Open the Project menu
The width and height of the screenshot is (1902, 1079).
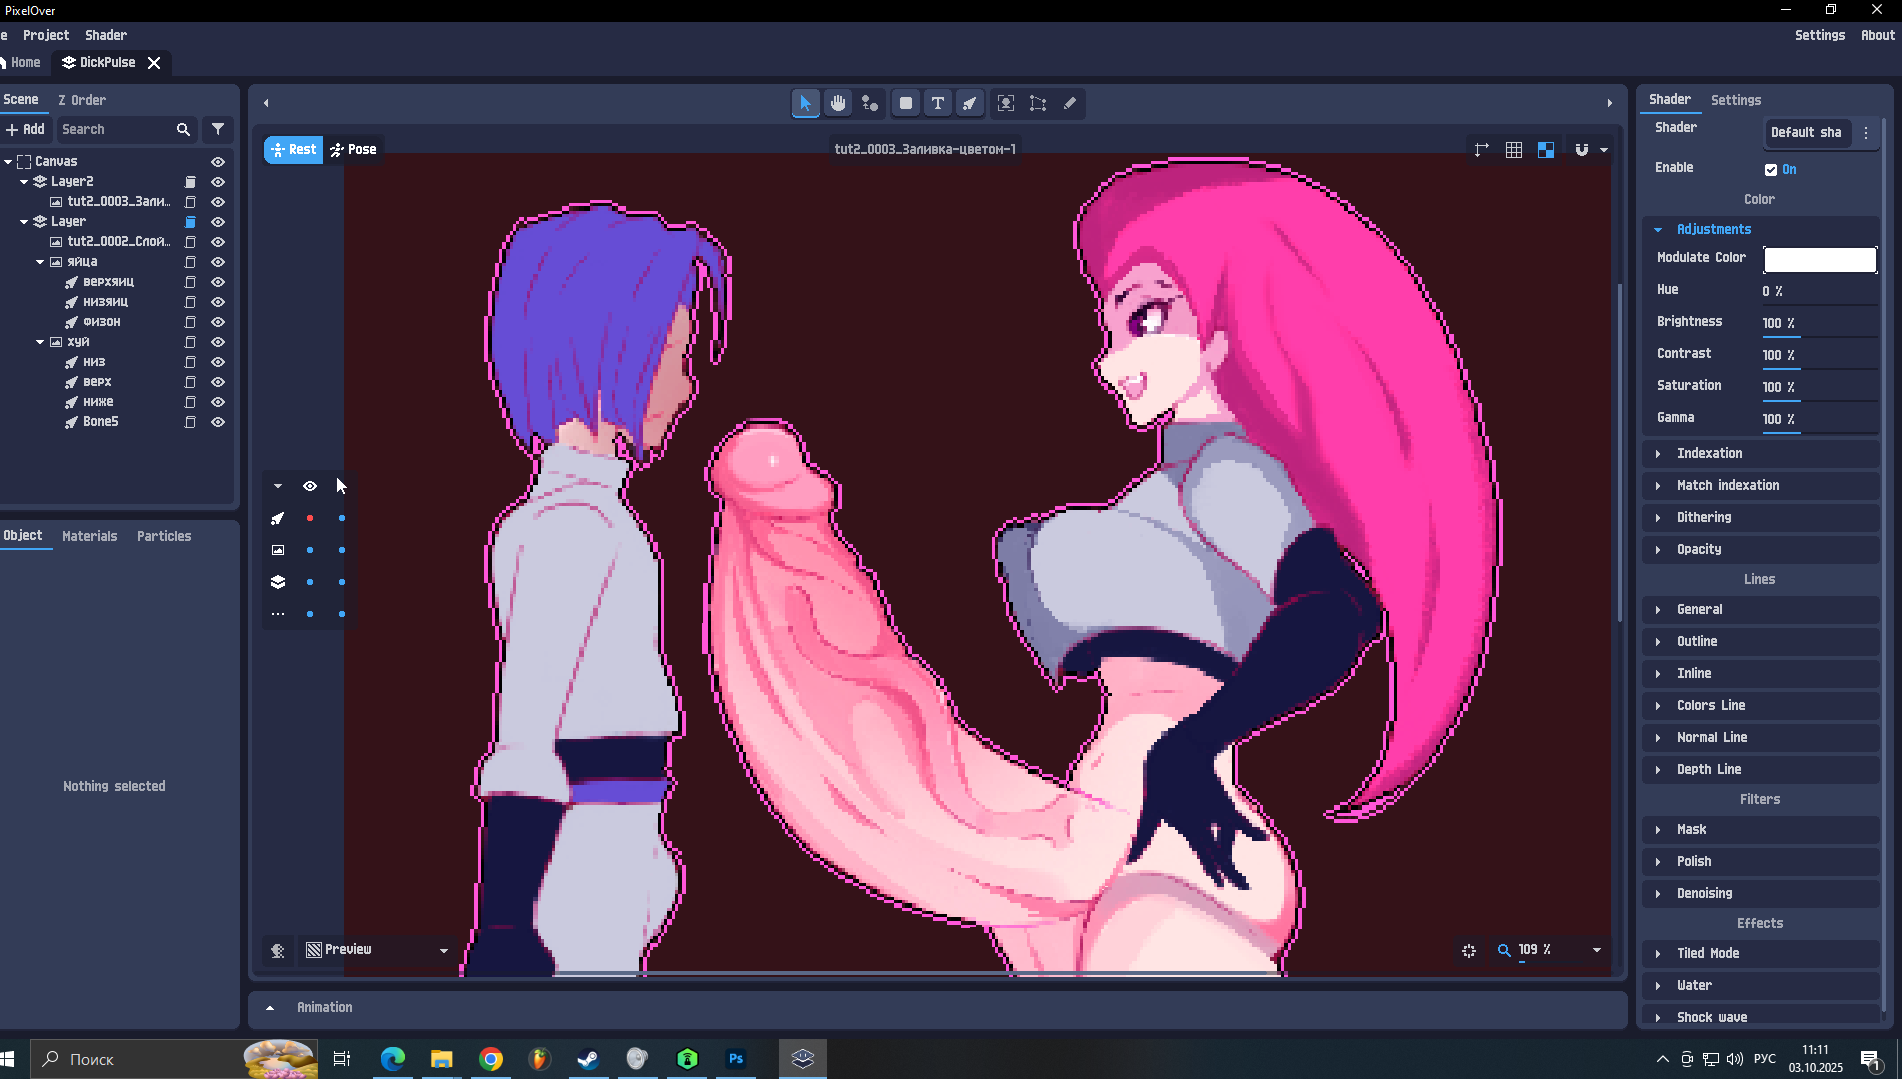[x=46, y=35]
